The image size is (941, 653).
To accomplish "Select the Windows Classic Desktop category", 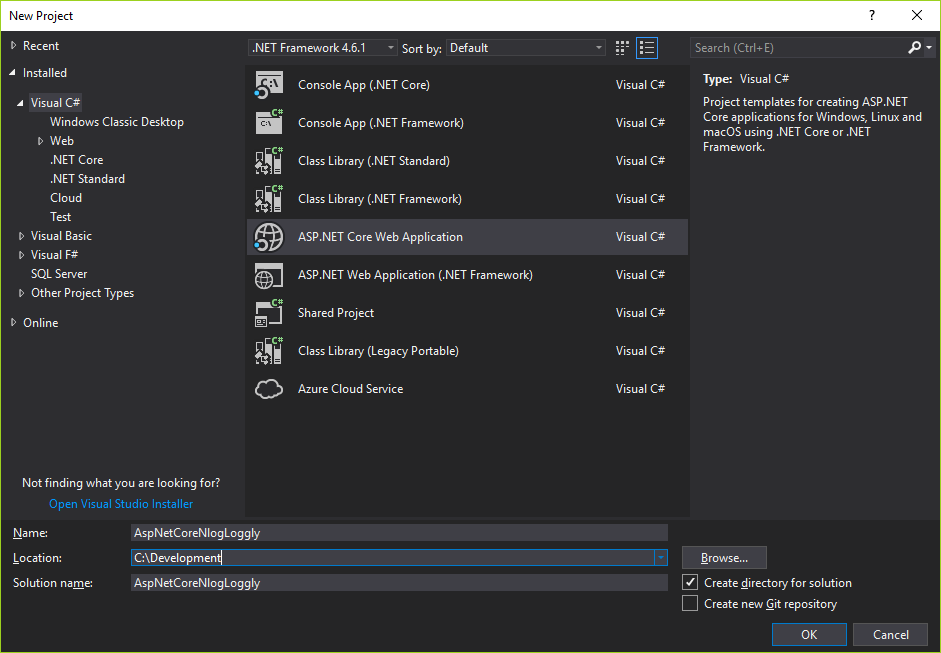I will click(x=116, y=121).
